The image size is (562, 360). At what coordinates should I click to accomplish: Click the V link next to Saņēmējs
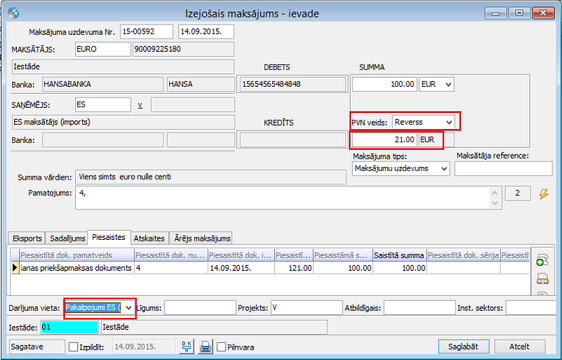[x=140, y=105]
